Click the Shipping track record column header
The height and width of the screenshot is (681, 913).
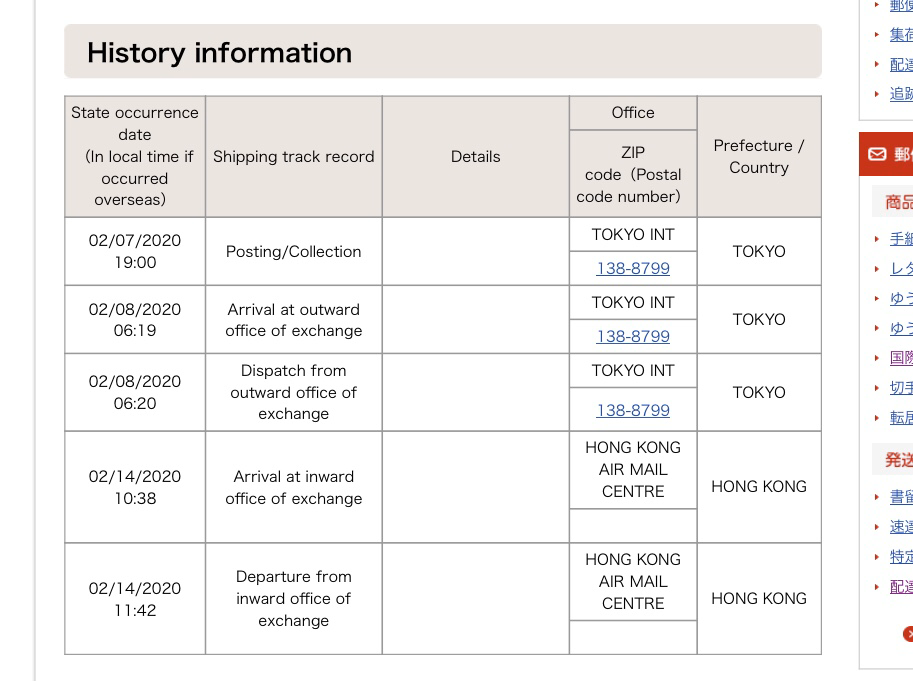coord(293,157)
